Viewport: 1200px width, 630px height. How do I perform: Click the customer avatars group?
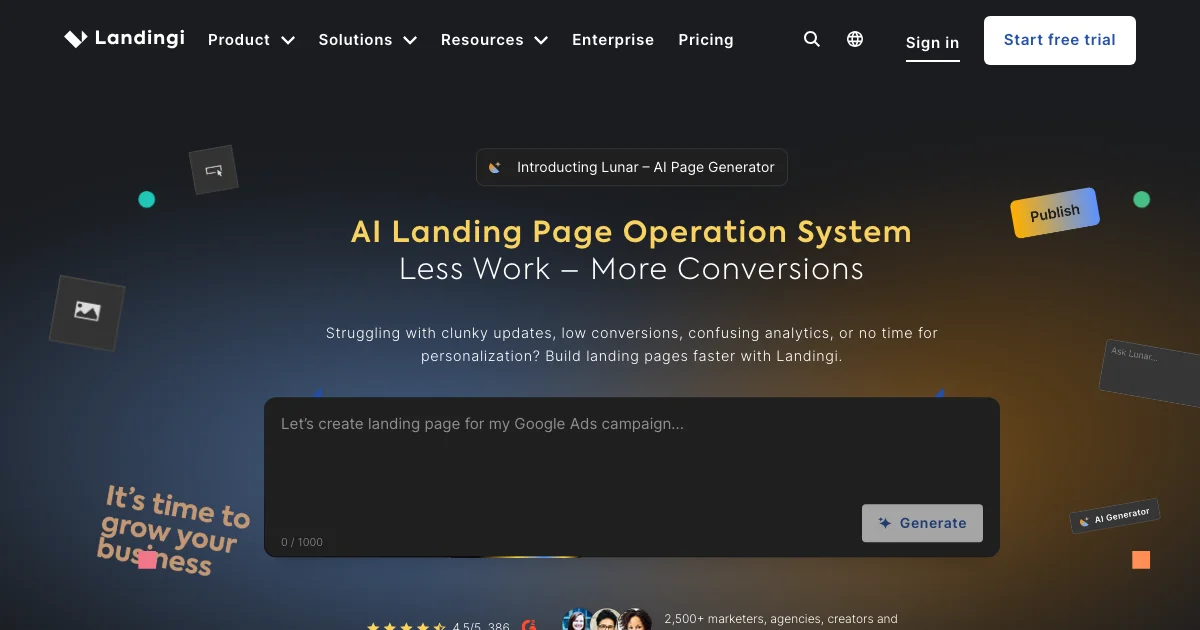coord(607,621)
